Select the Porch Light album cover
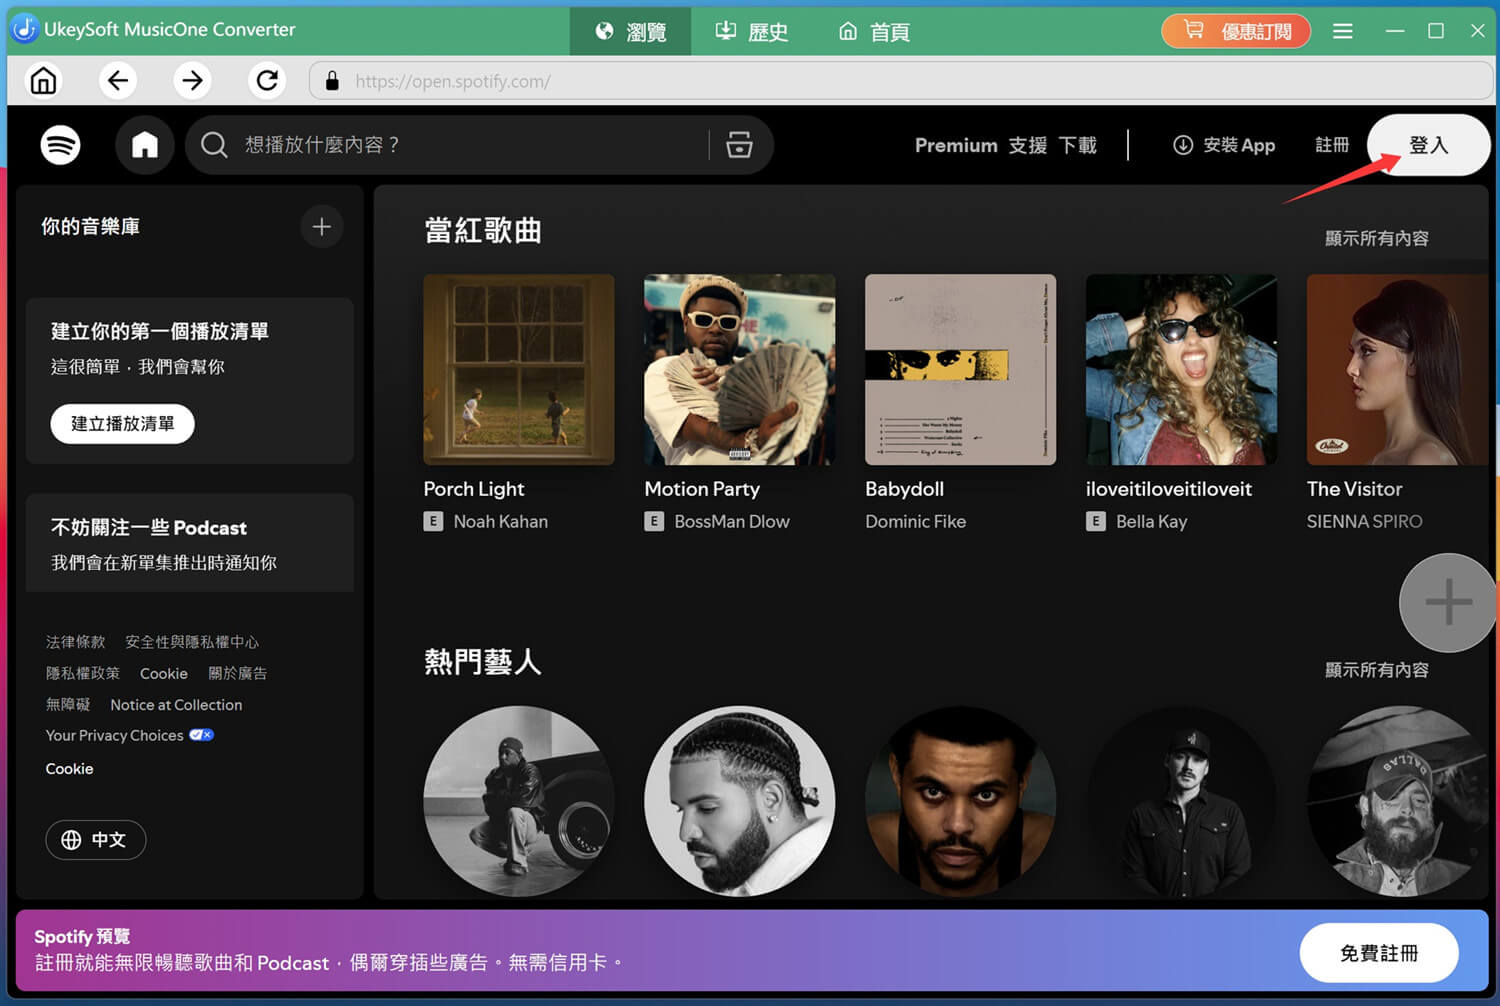Viewport: 1500px width, 1006px height. pos(518,370)
